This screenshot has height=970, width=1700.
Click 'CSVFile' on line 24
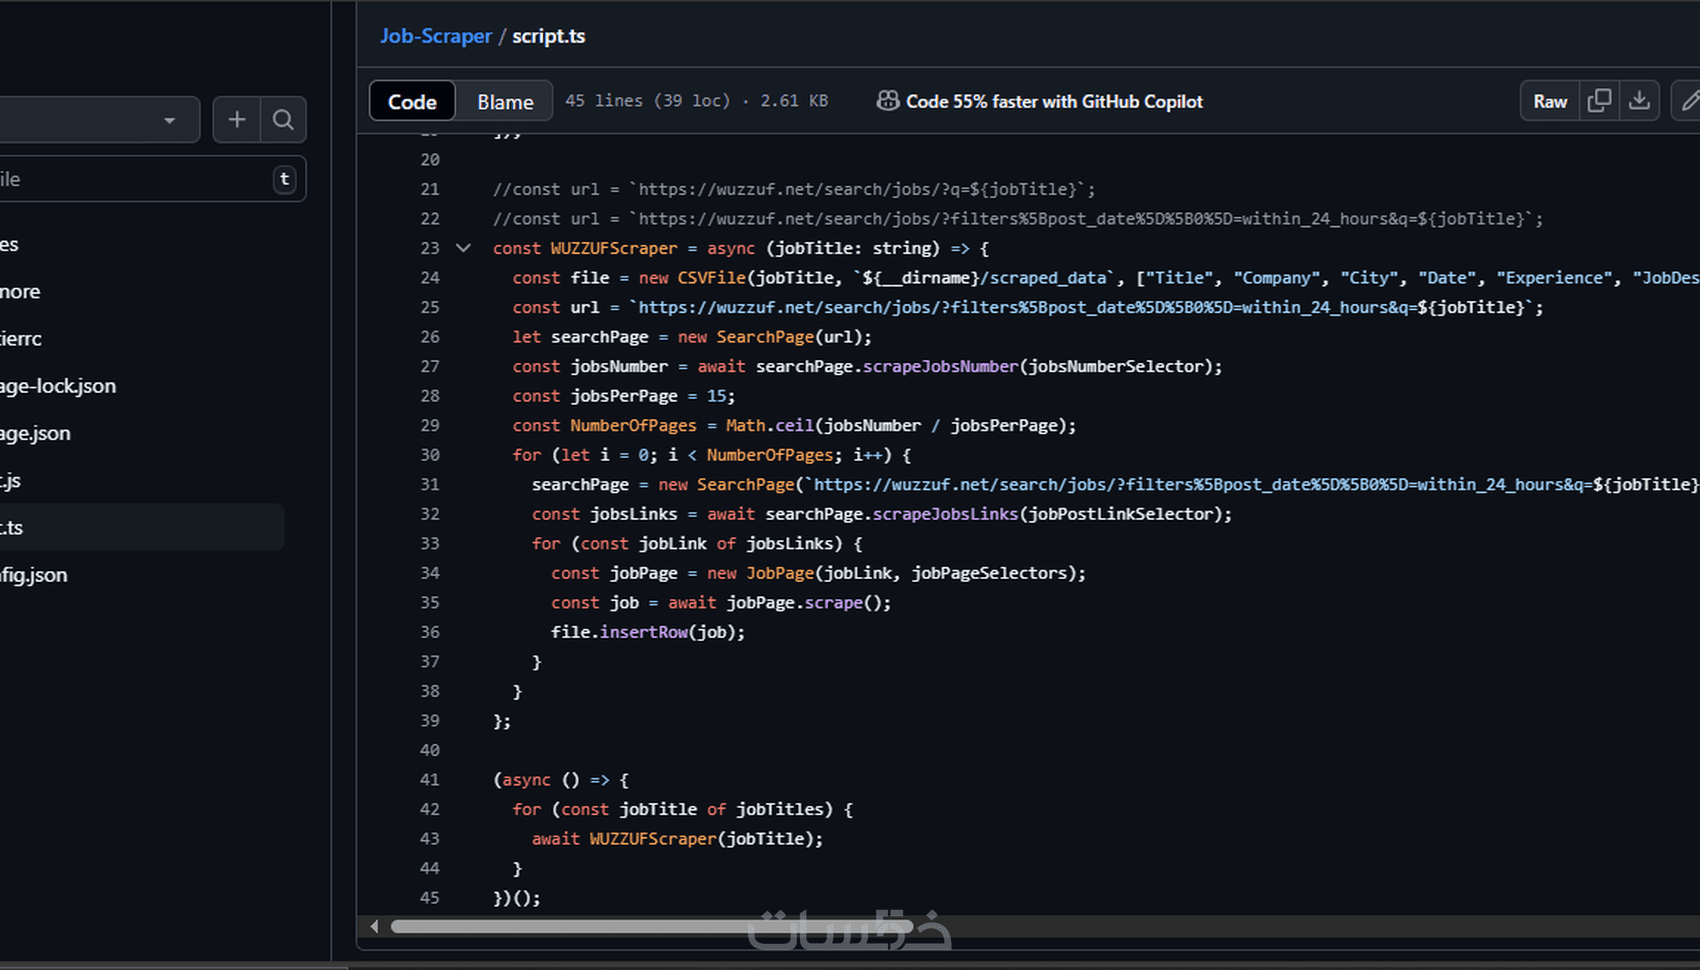point(711,278)
